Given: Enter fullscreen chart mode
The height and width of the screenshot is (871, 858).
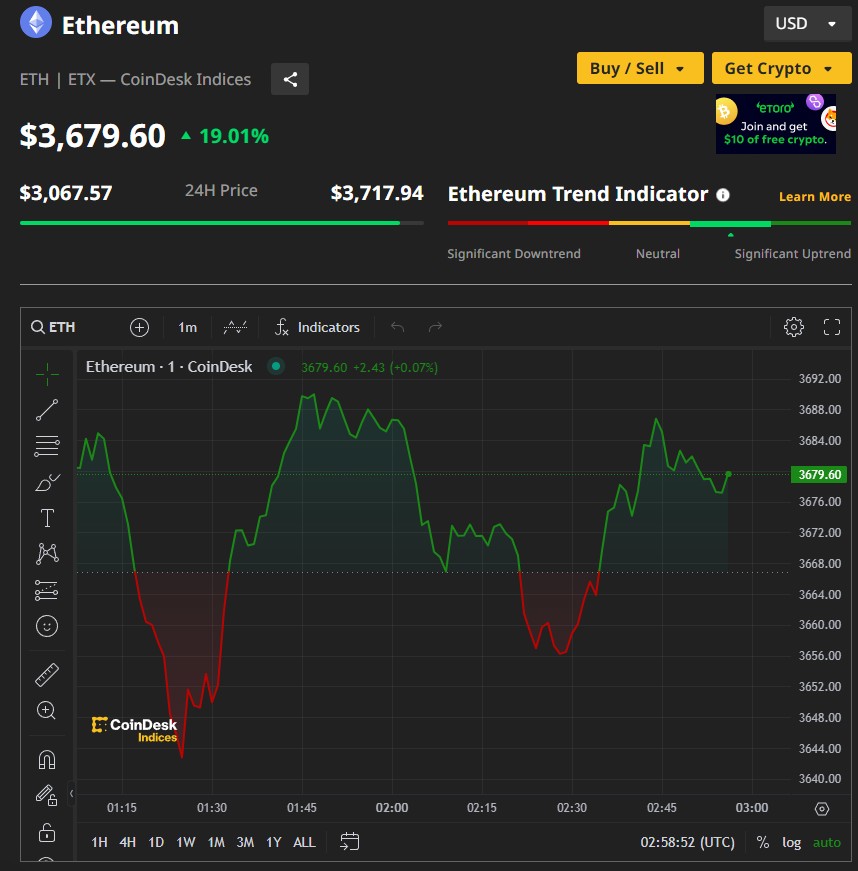Looking at the screenshot, I should [832, 327].
